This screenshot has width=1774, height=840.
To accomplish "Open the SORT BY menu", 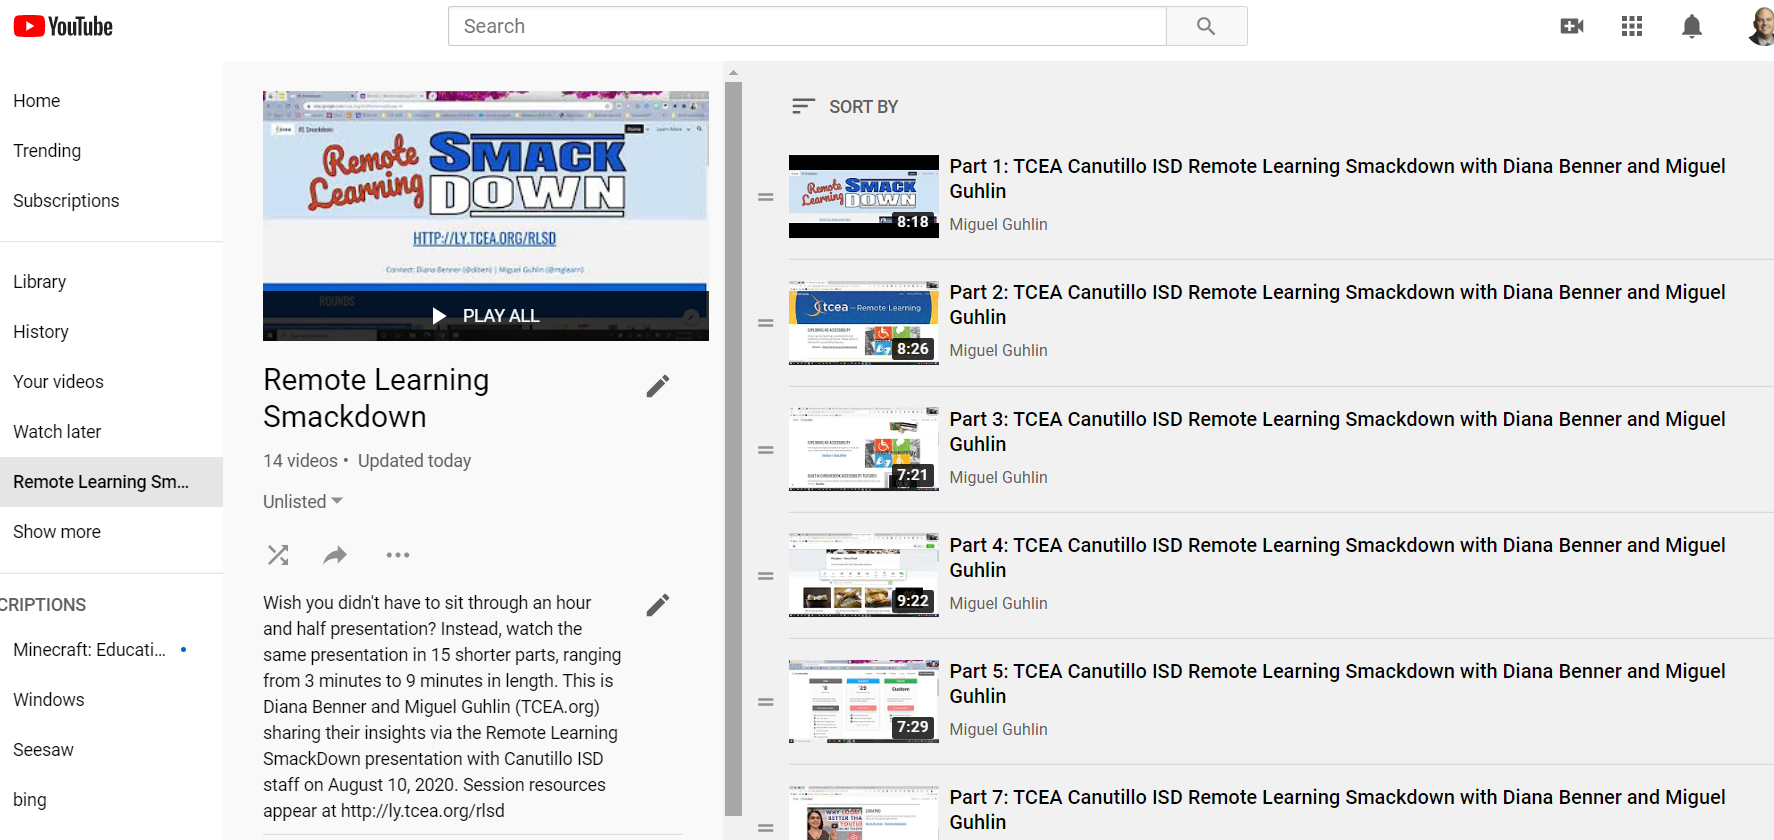I will (x=845, y=106).
